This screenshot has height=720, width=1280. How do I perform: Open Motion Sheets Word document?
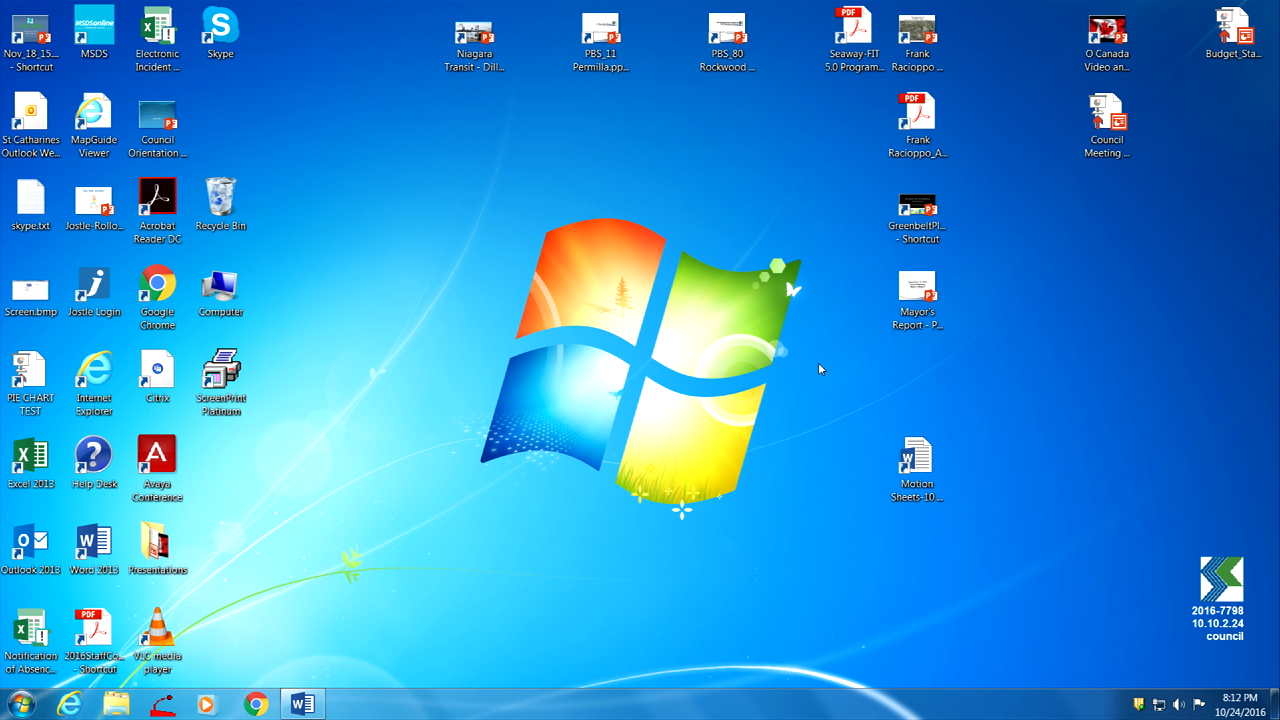pos(917,470)
